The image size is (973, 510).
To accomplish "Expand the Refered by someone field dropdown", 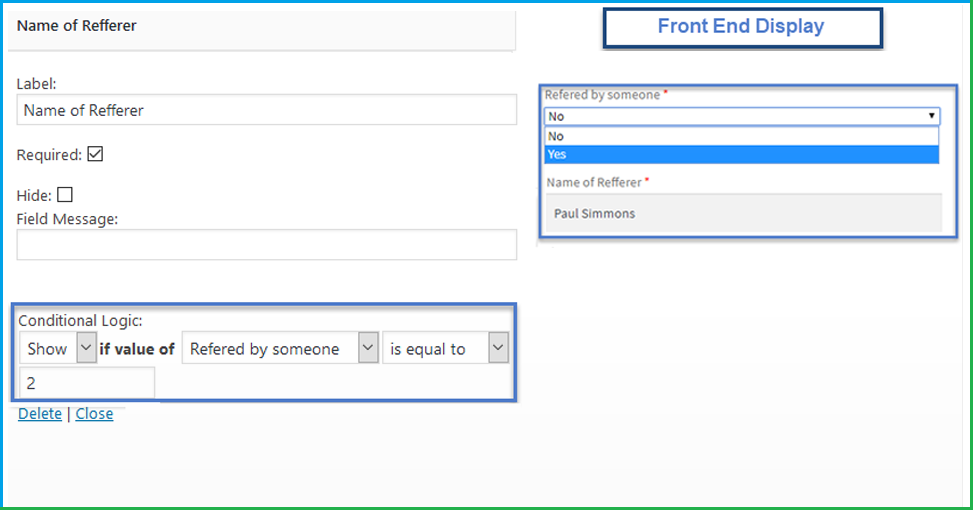I will click(280, 349).
